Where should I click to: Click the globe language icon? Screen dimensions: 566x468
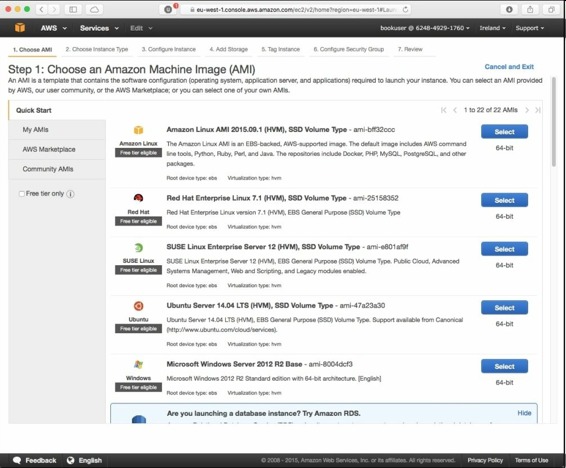coord(71,460)
